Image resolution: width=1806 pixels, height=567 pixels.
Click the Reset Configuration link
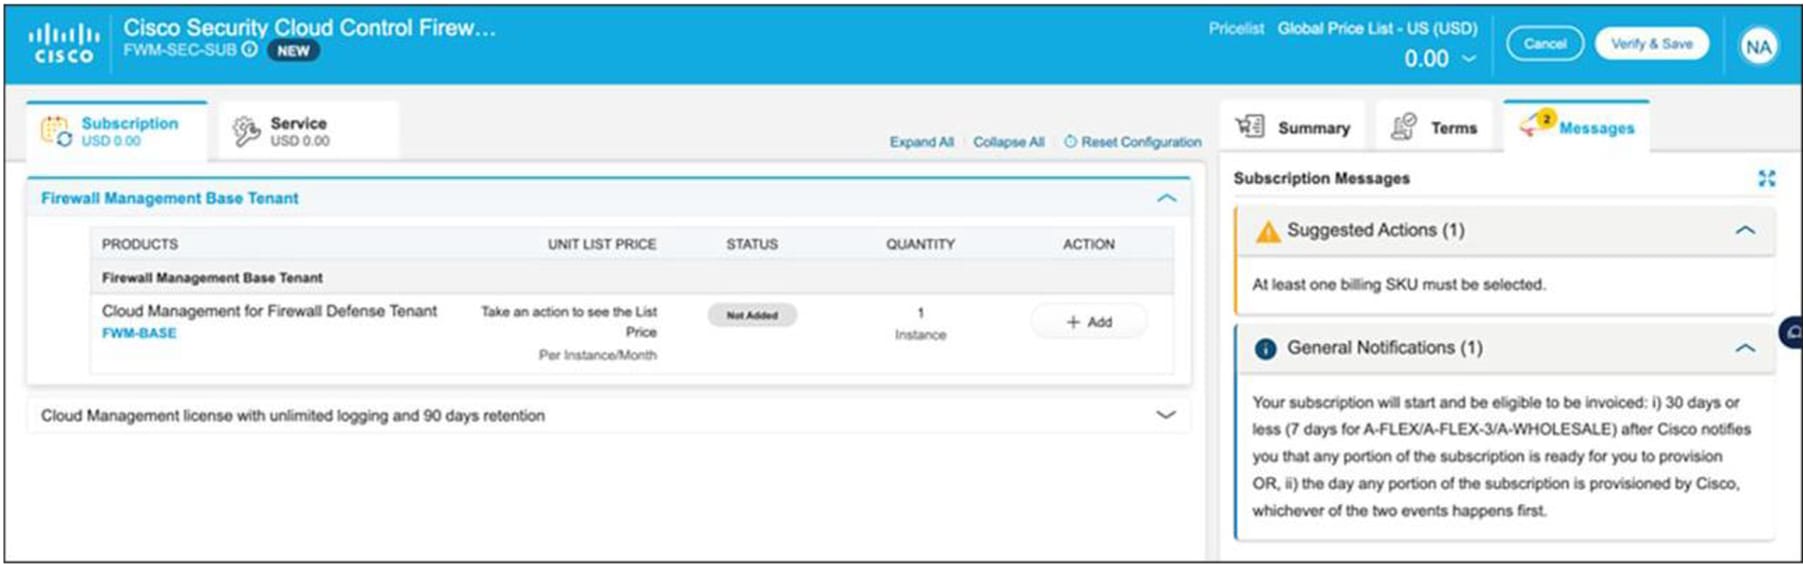pos(1132,142)
